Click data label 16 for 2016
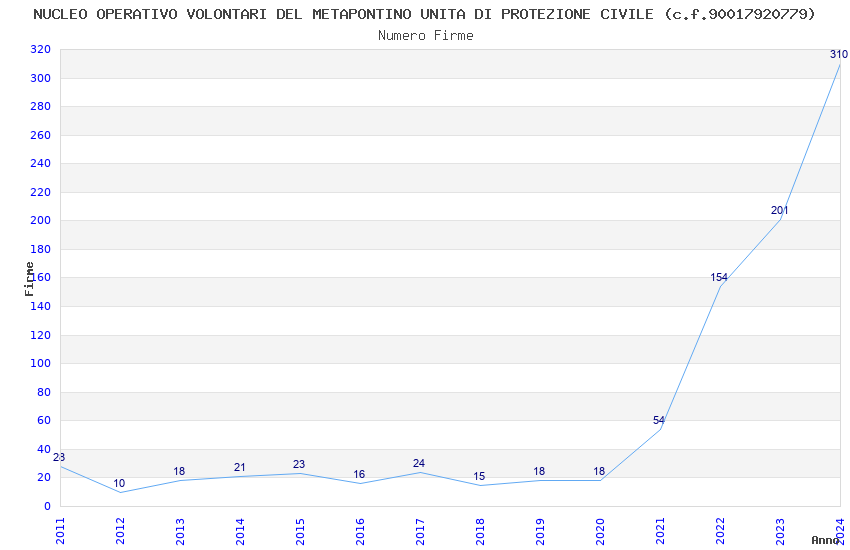 point(359,475)
